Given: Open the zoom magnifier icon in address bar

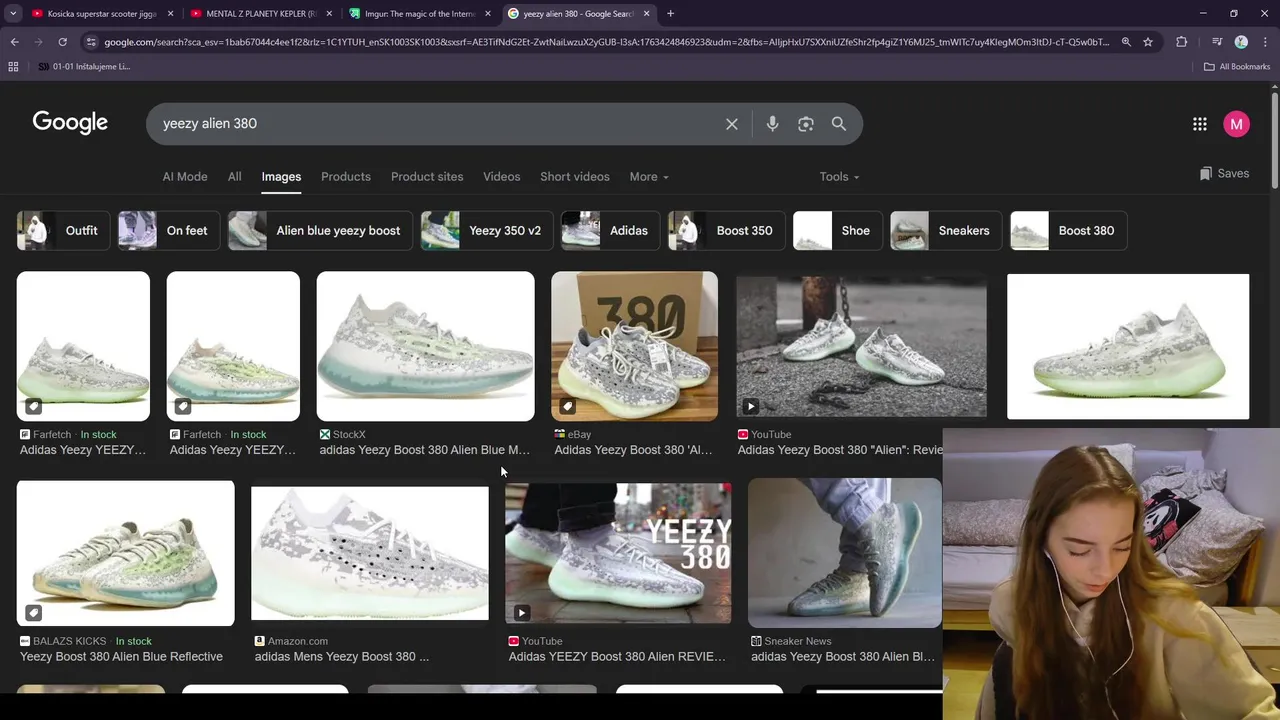Looking at the screenshot, I should point(1126,42).
